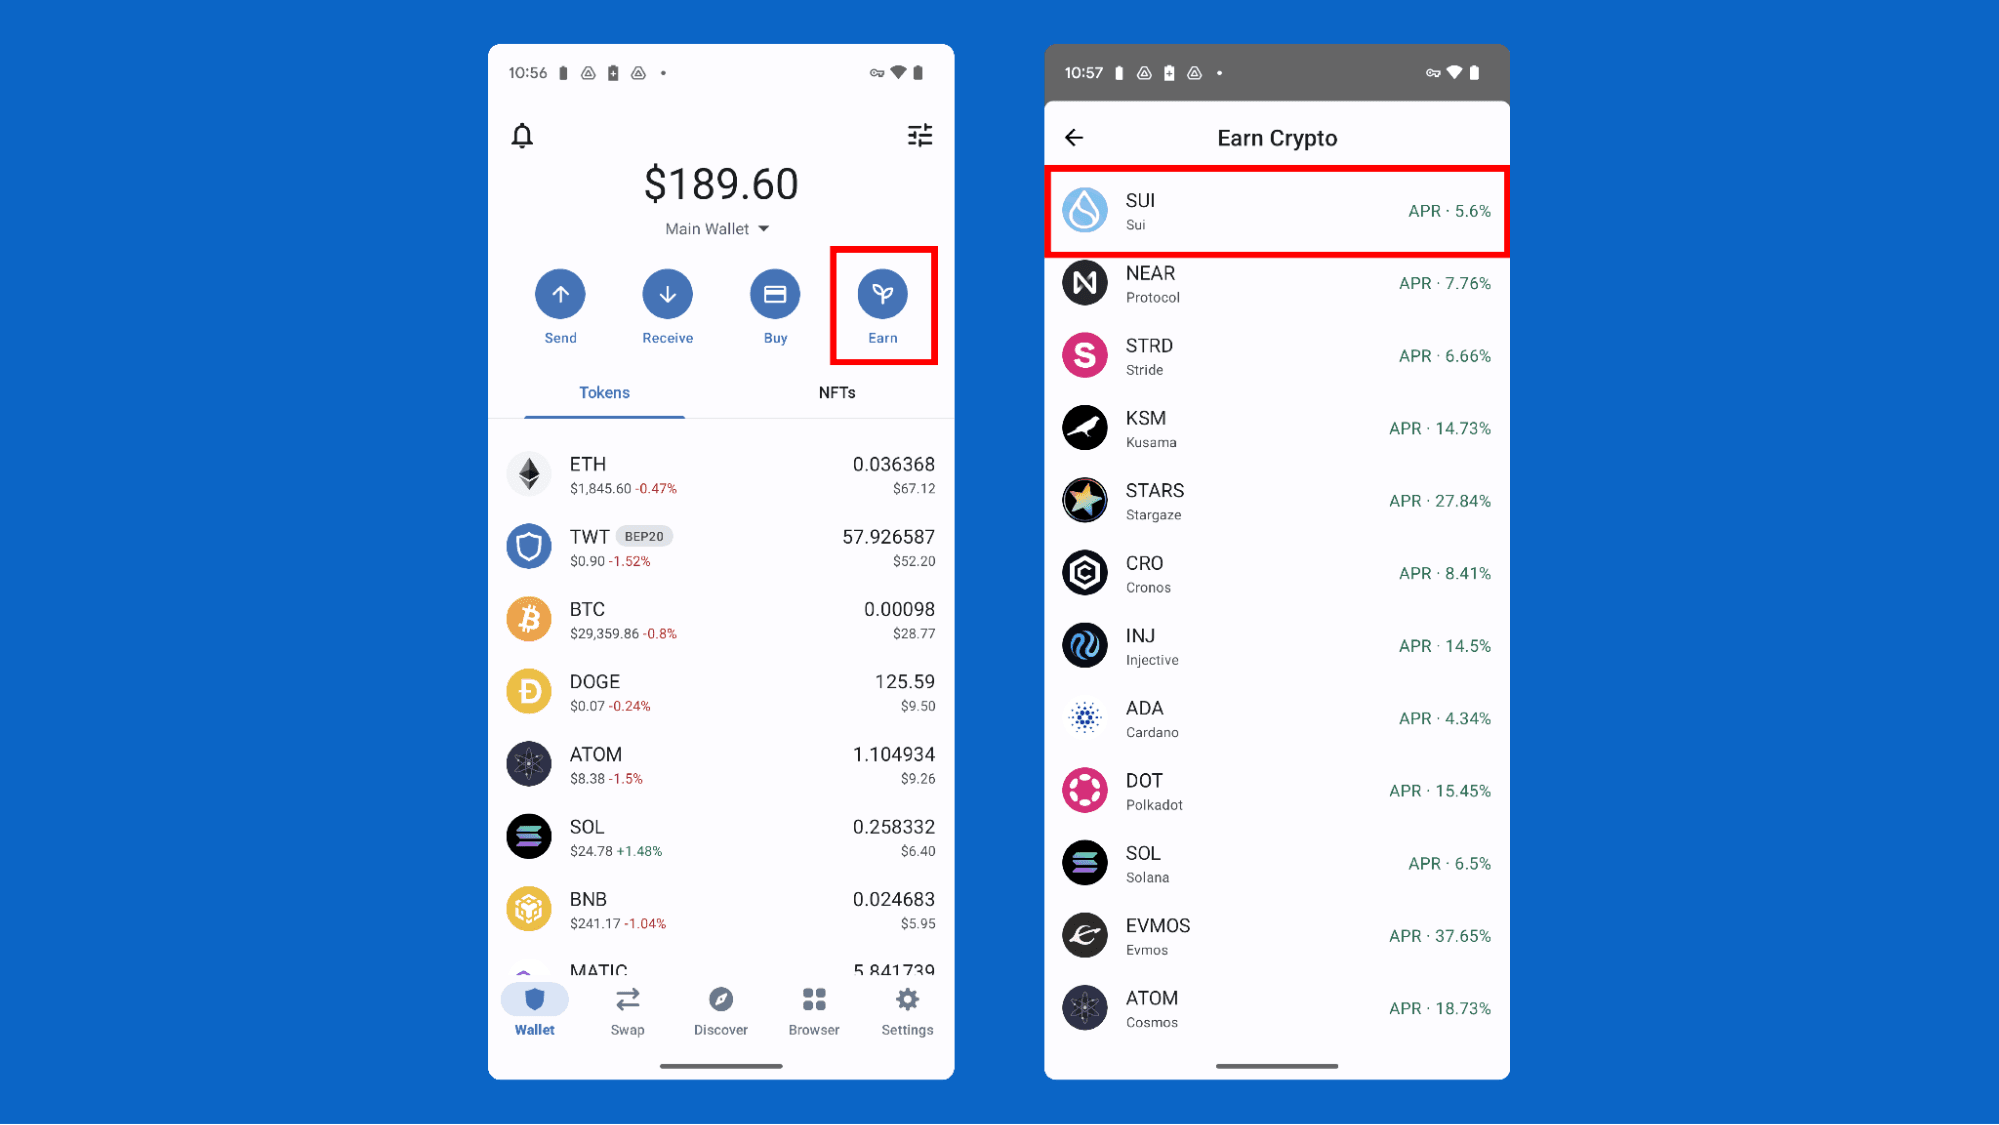Switch to Tokens tab in wallet

604,391
